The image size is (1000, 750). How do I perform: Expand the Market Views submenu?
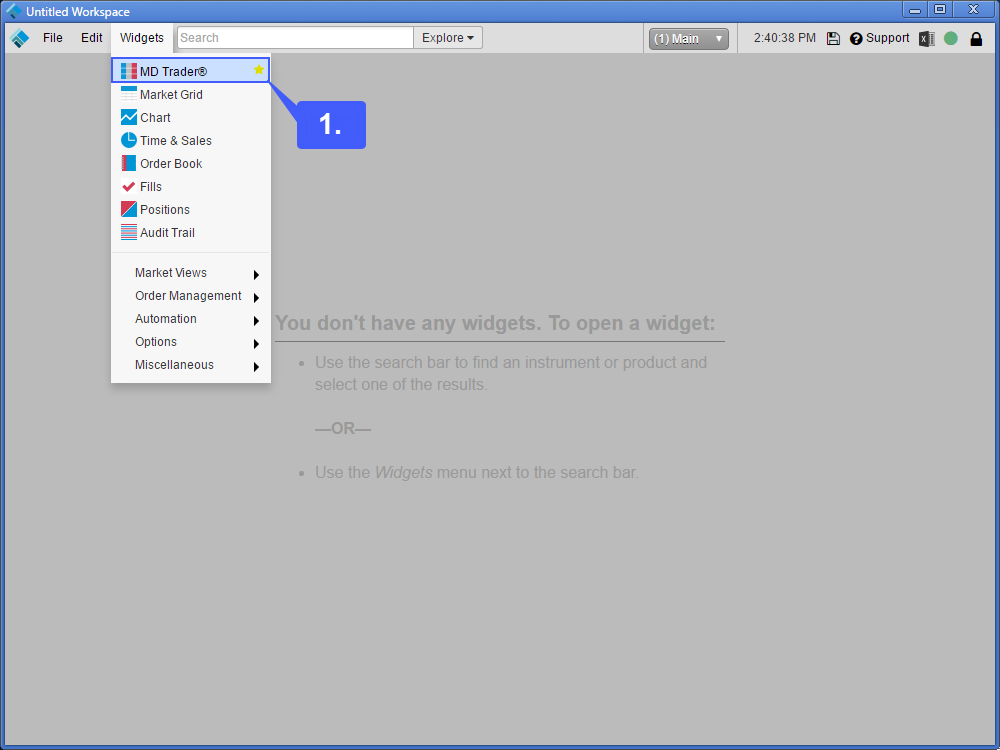tap(191, 273)
